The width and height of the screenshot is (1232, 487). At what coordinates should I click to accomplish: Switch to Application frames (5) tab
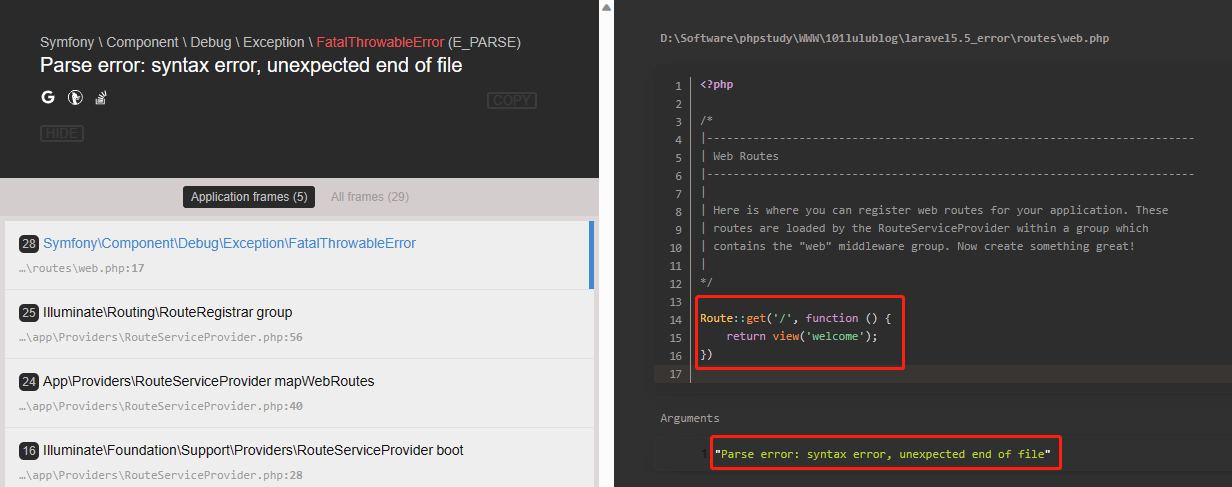pos(249,197)
